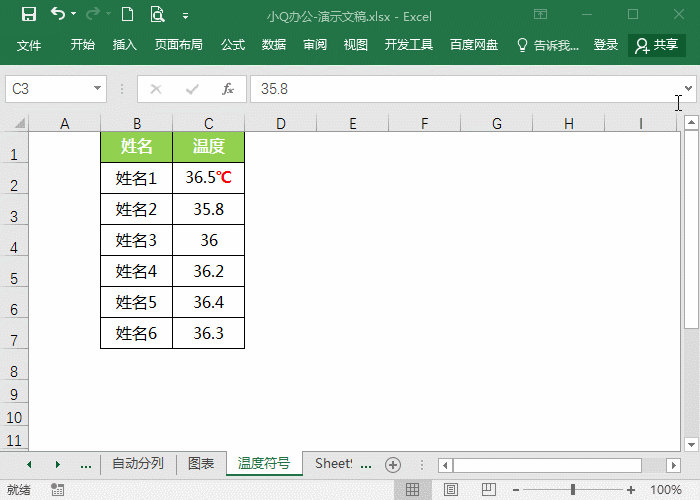Click the hidden sheets ellipsis left of 自动分列

(x=86, y=466)
